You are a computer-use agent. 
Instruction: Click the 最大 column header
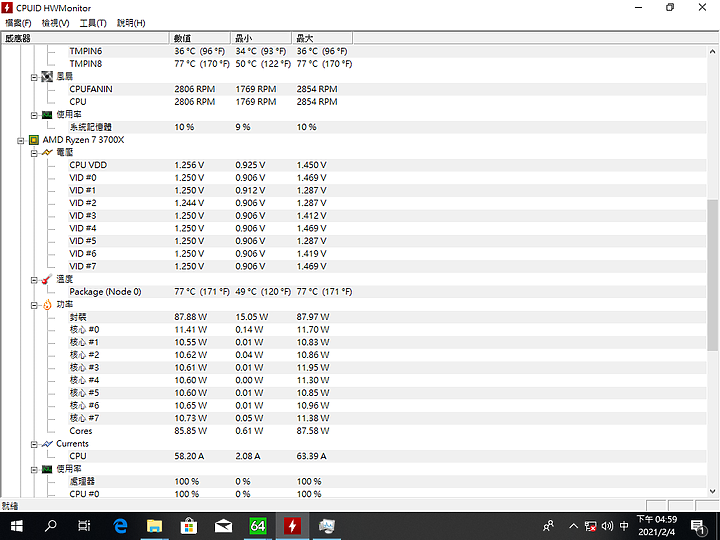click(322, 38)
